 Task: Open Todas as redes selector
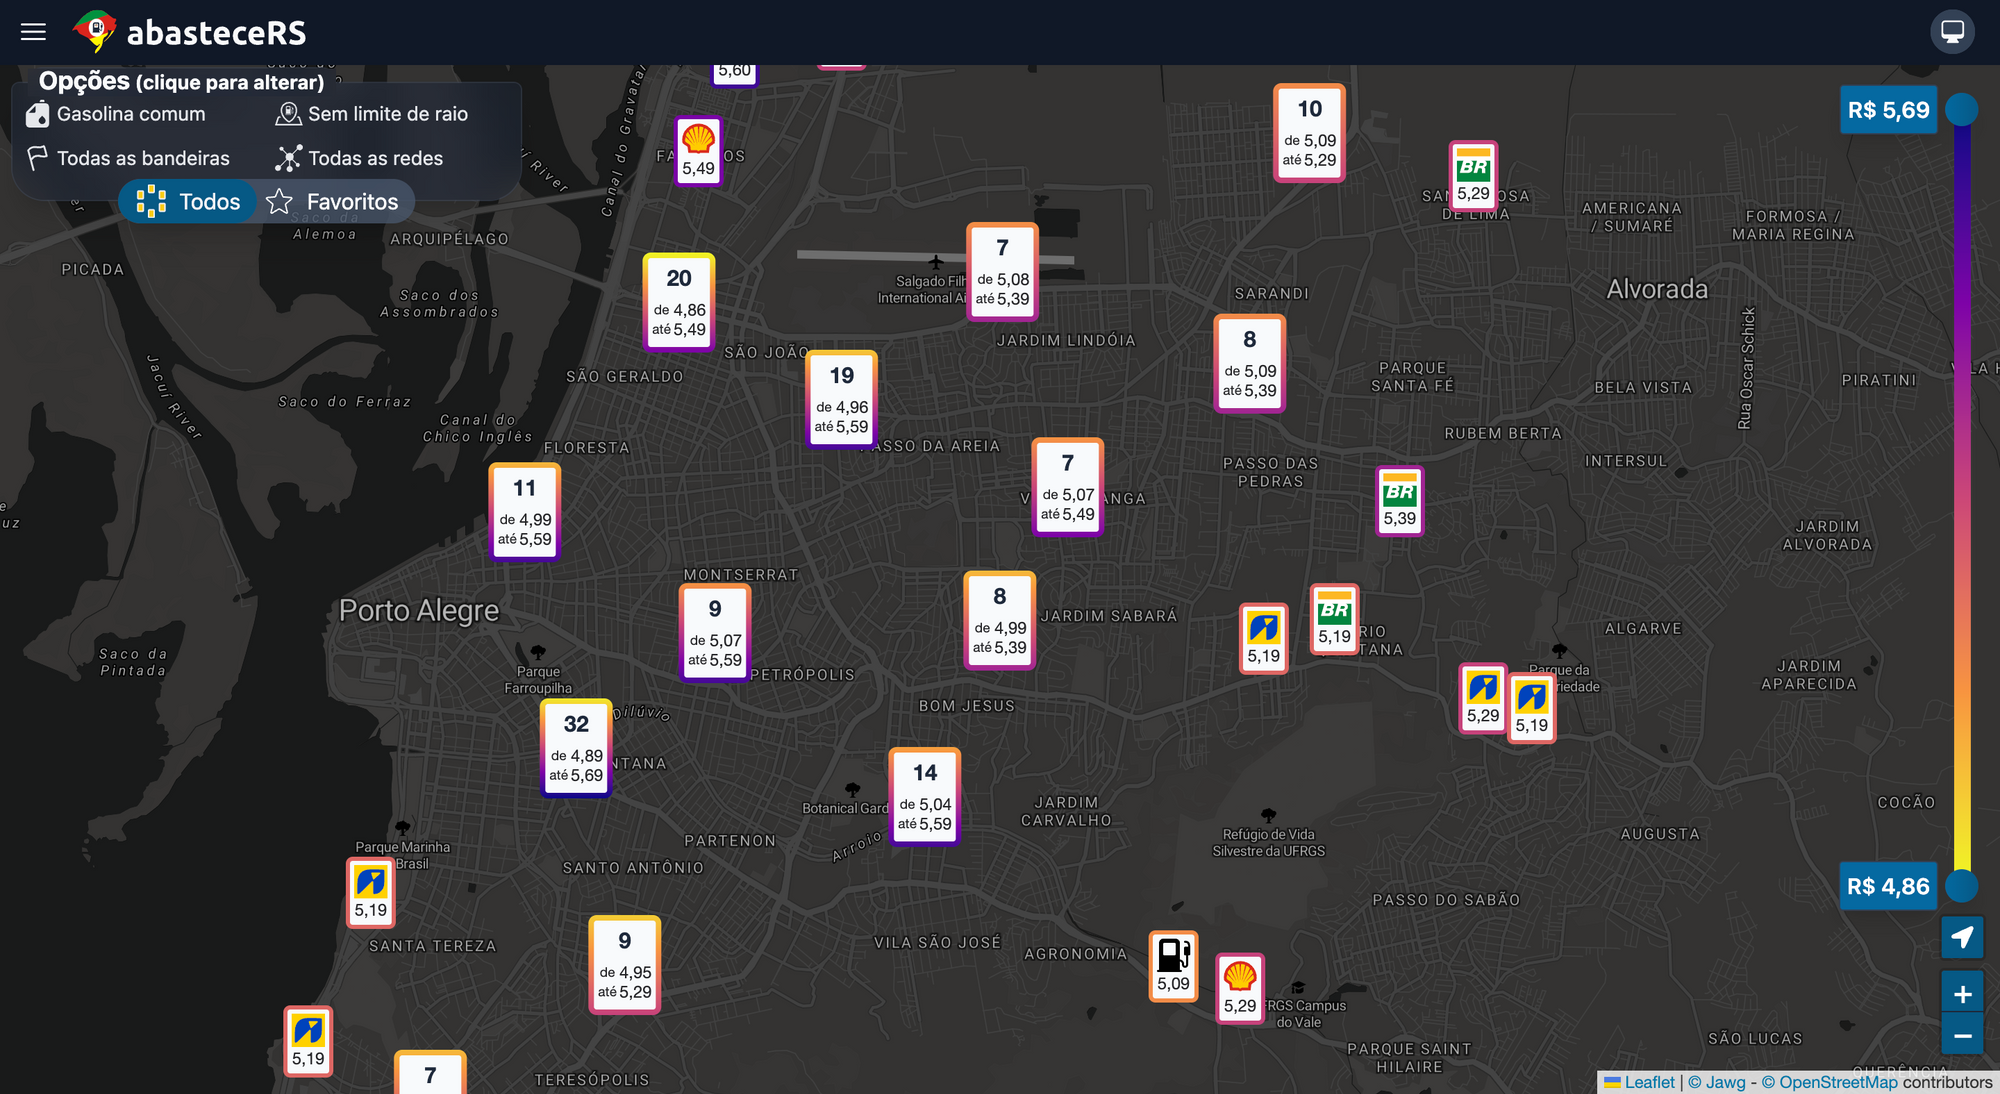[359, 158]
